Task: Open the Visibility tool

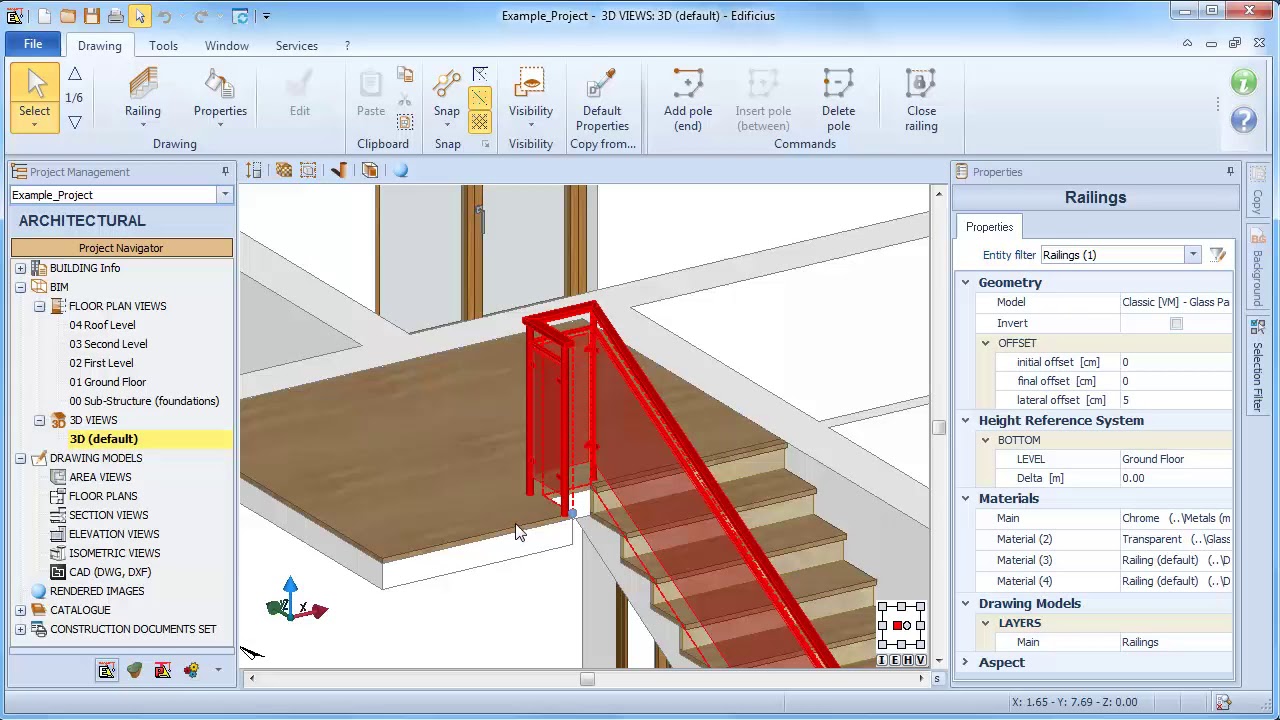Action: 530,96
